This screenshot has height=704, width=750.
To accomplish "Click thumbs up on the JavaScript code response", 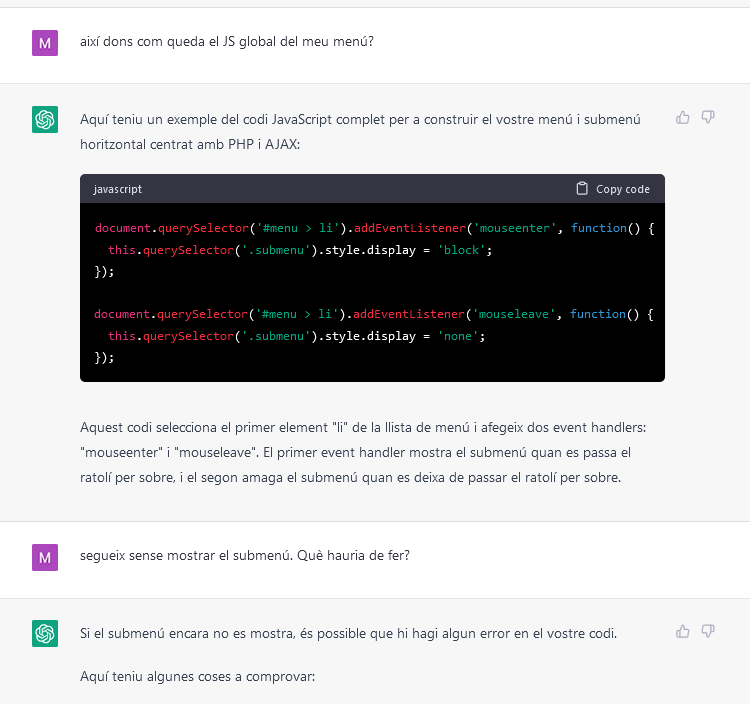I will (x=683, y=118).
